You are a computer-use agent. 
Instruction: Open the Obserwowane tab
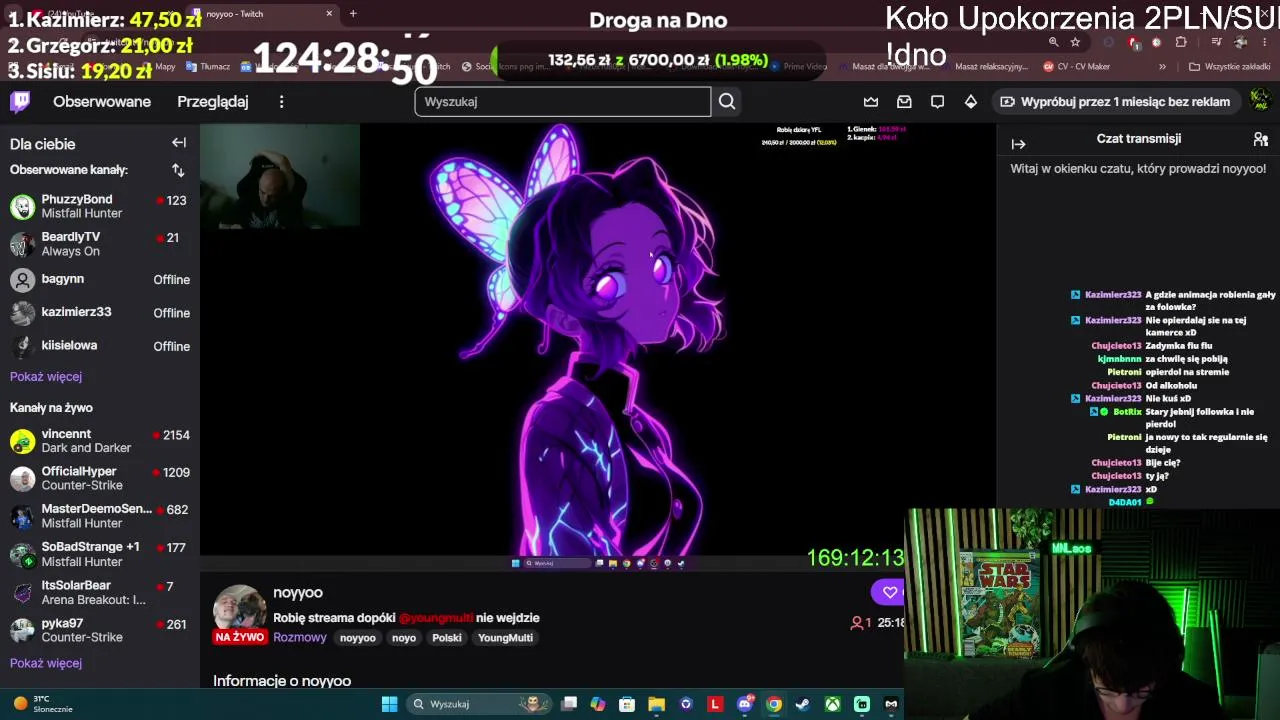pyautogui.click(x=102, y=102)
